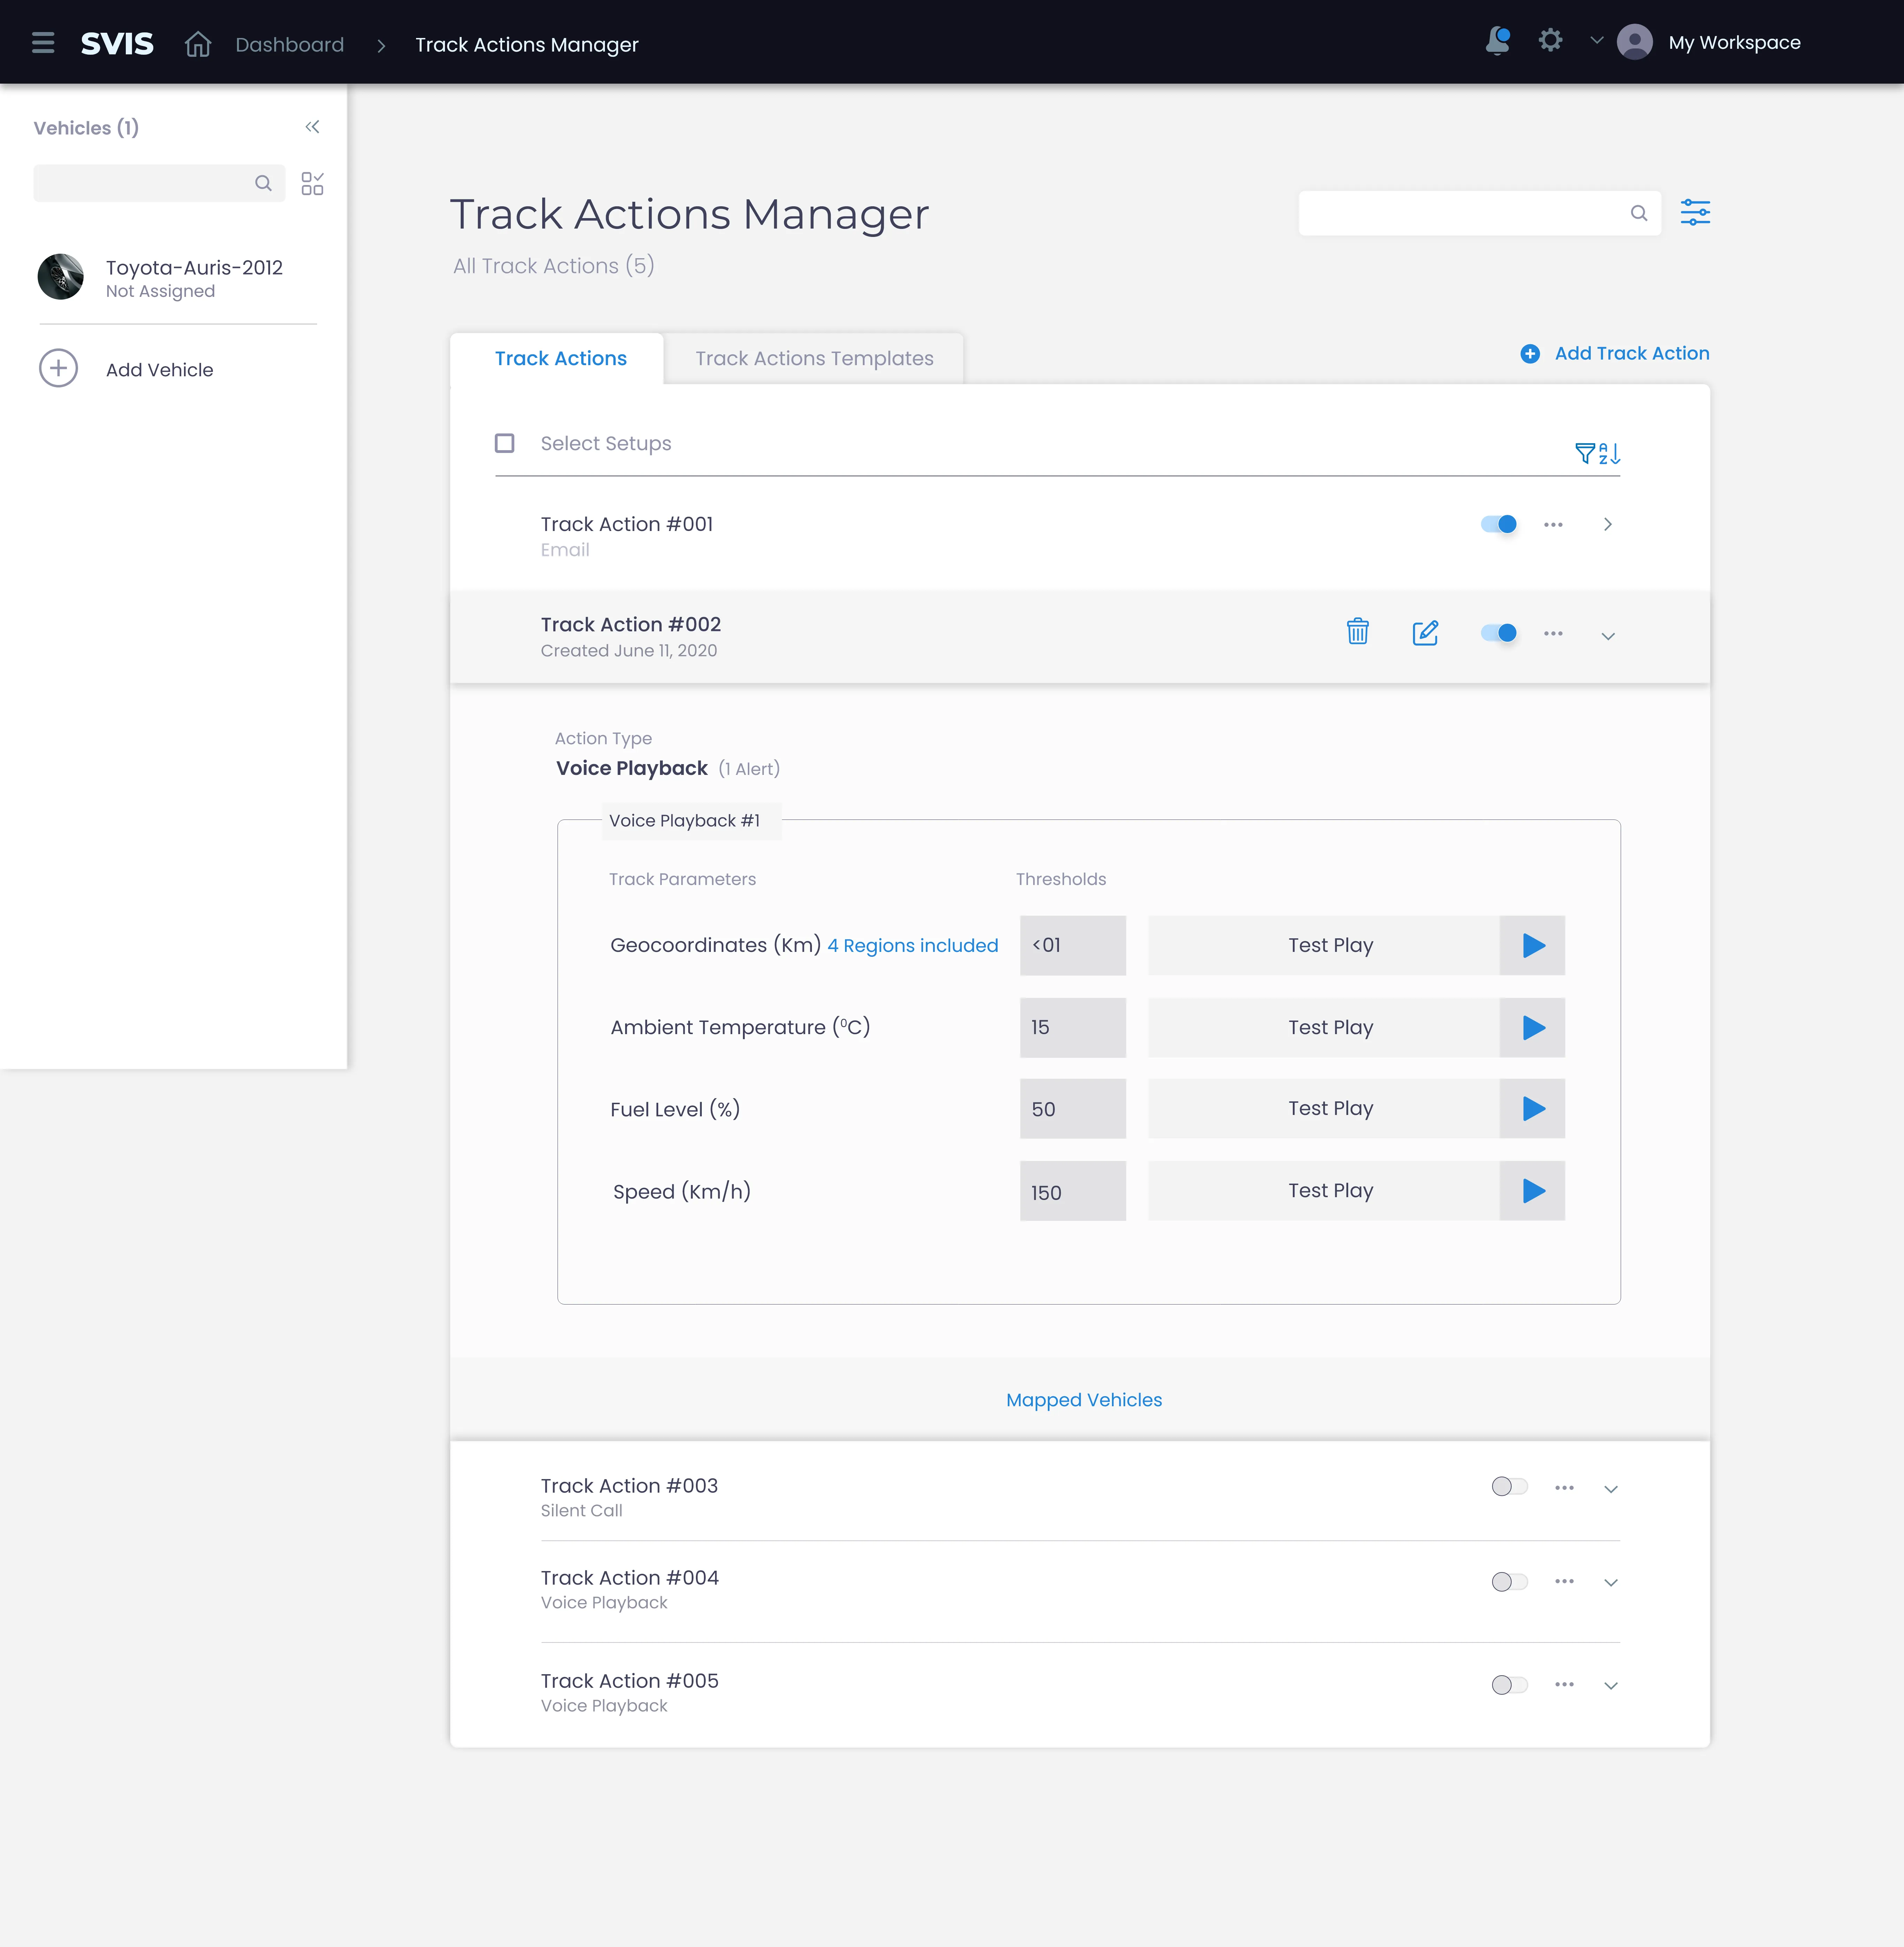1904x1947 pixels.
Task: Enable Track Action #004 toggle
Action: (1510, 1582)
